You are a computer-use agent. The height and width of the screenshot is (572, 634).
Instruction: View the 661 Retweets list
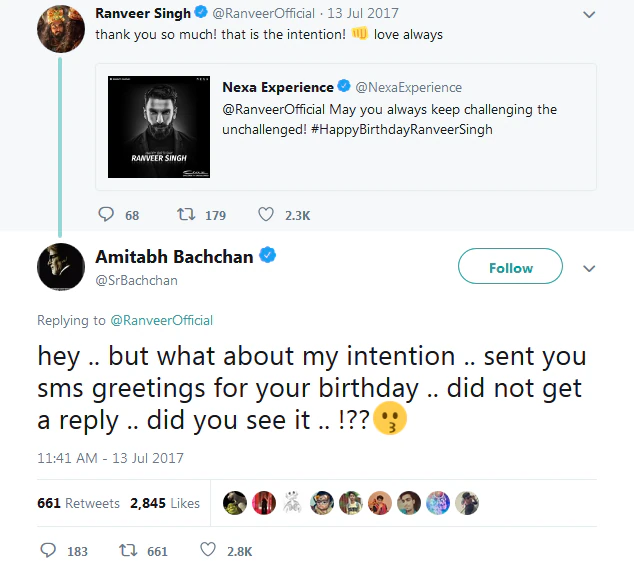[79, 503]
